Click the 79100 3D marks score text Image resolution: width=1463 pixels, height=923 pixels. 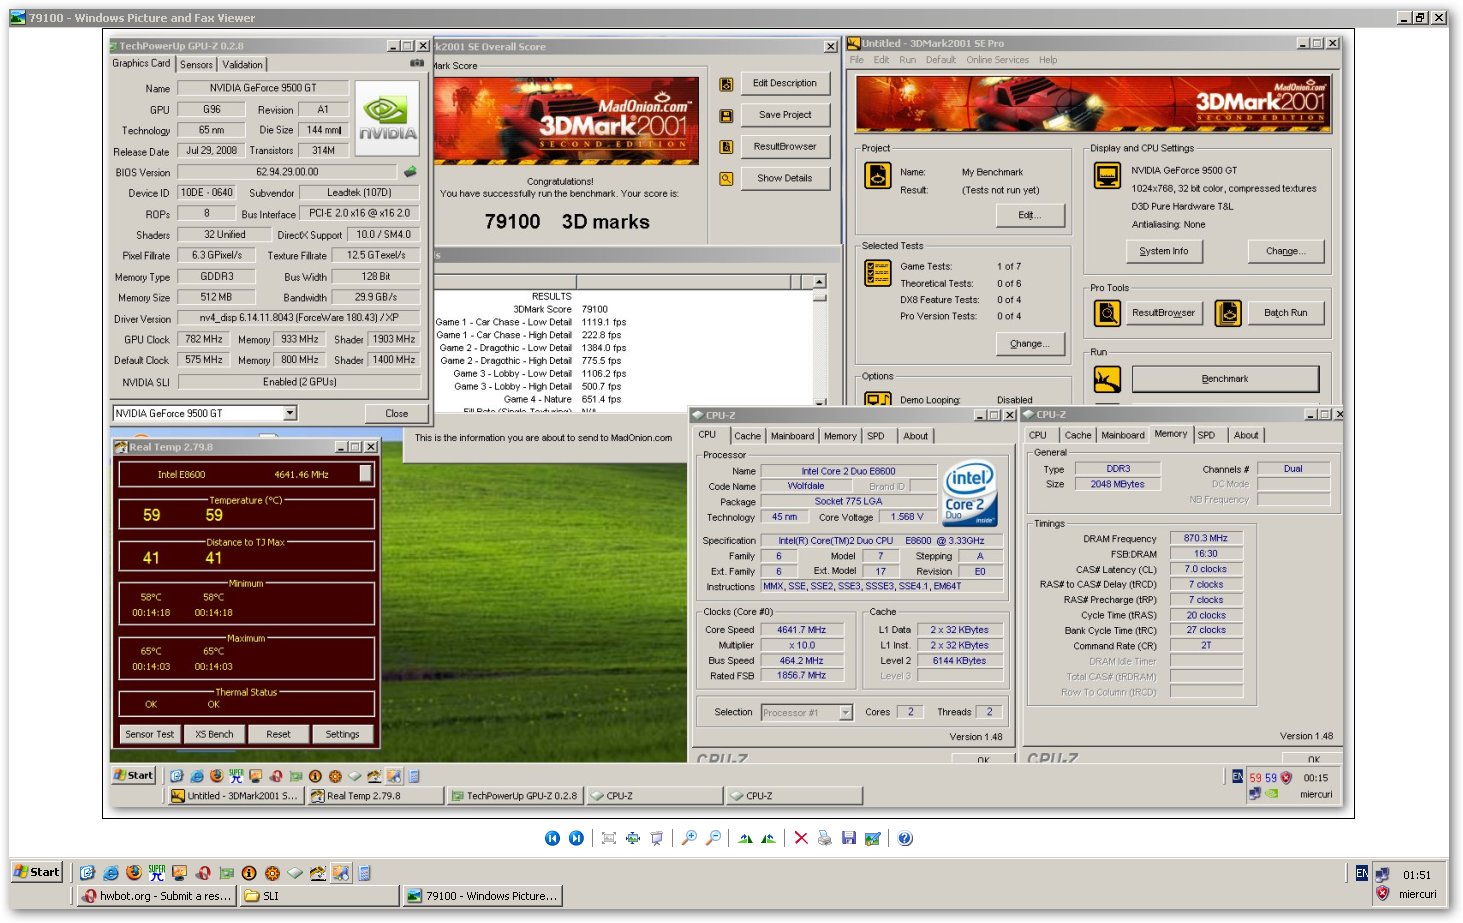pos(567,222)
